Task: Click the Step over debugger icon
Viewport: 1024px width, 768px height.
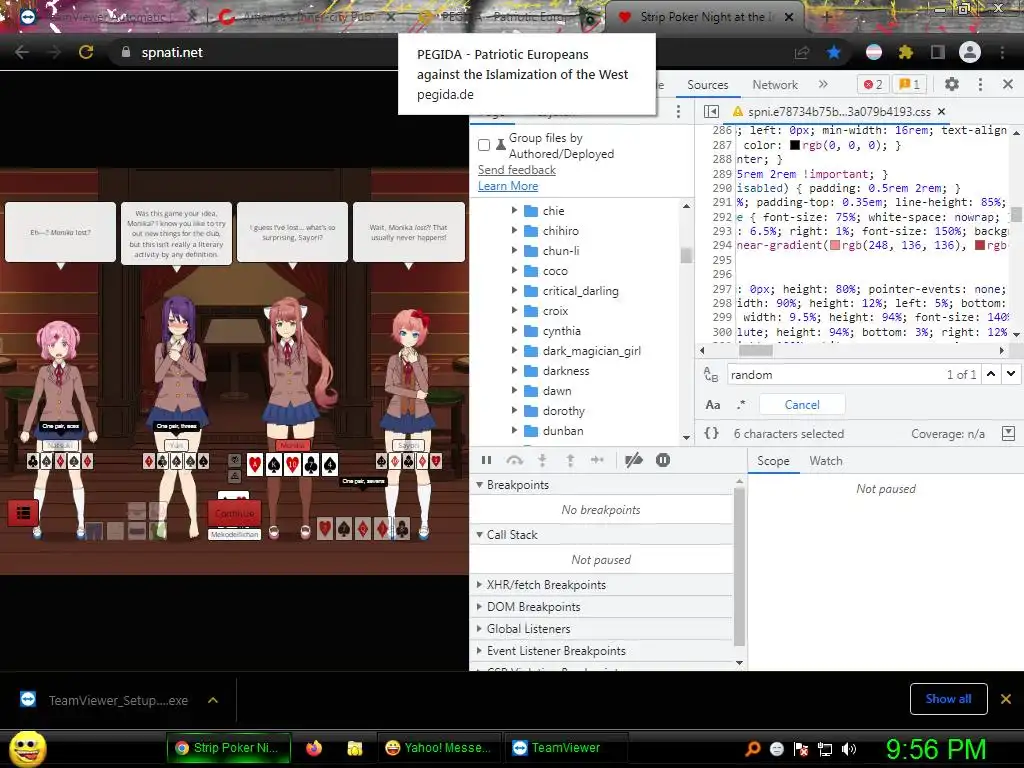Action: click(x=515, y=460)
